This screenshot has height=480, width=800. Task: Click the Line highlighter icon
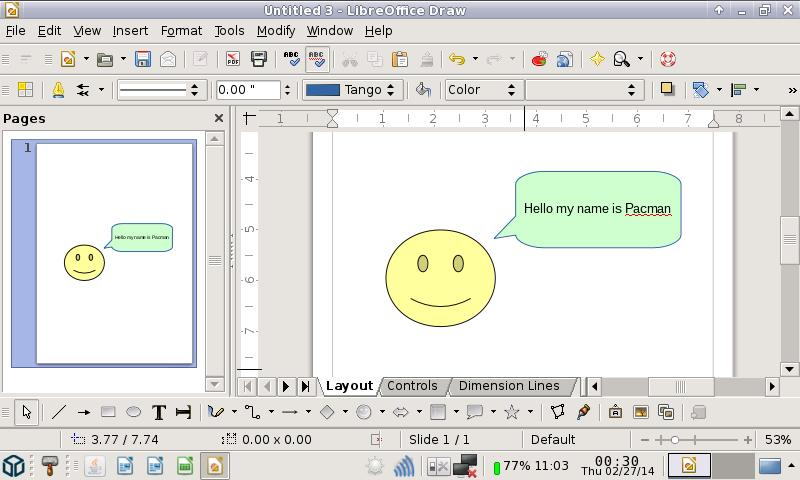[58, 90]
